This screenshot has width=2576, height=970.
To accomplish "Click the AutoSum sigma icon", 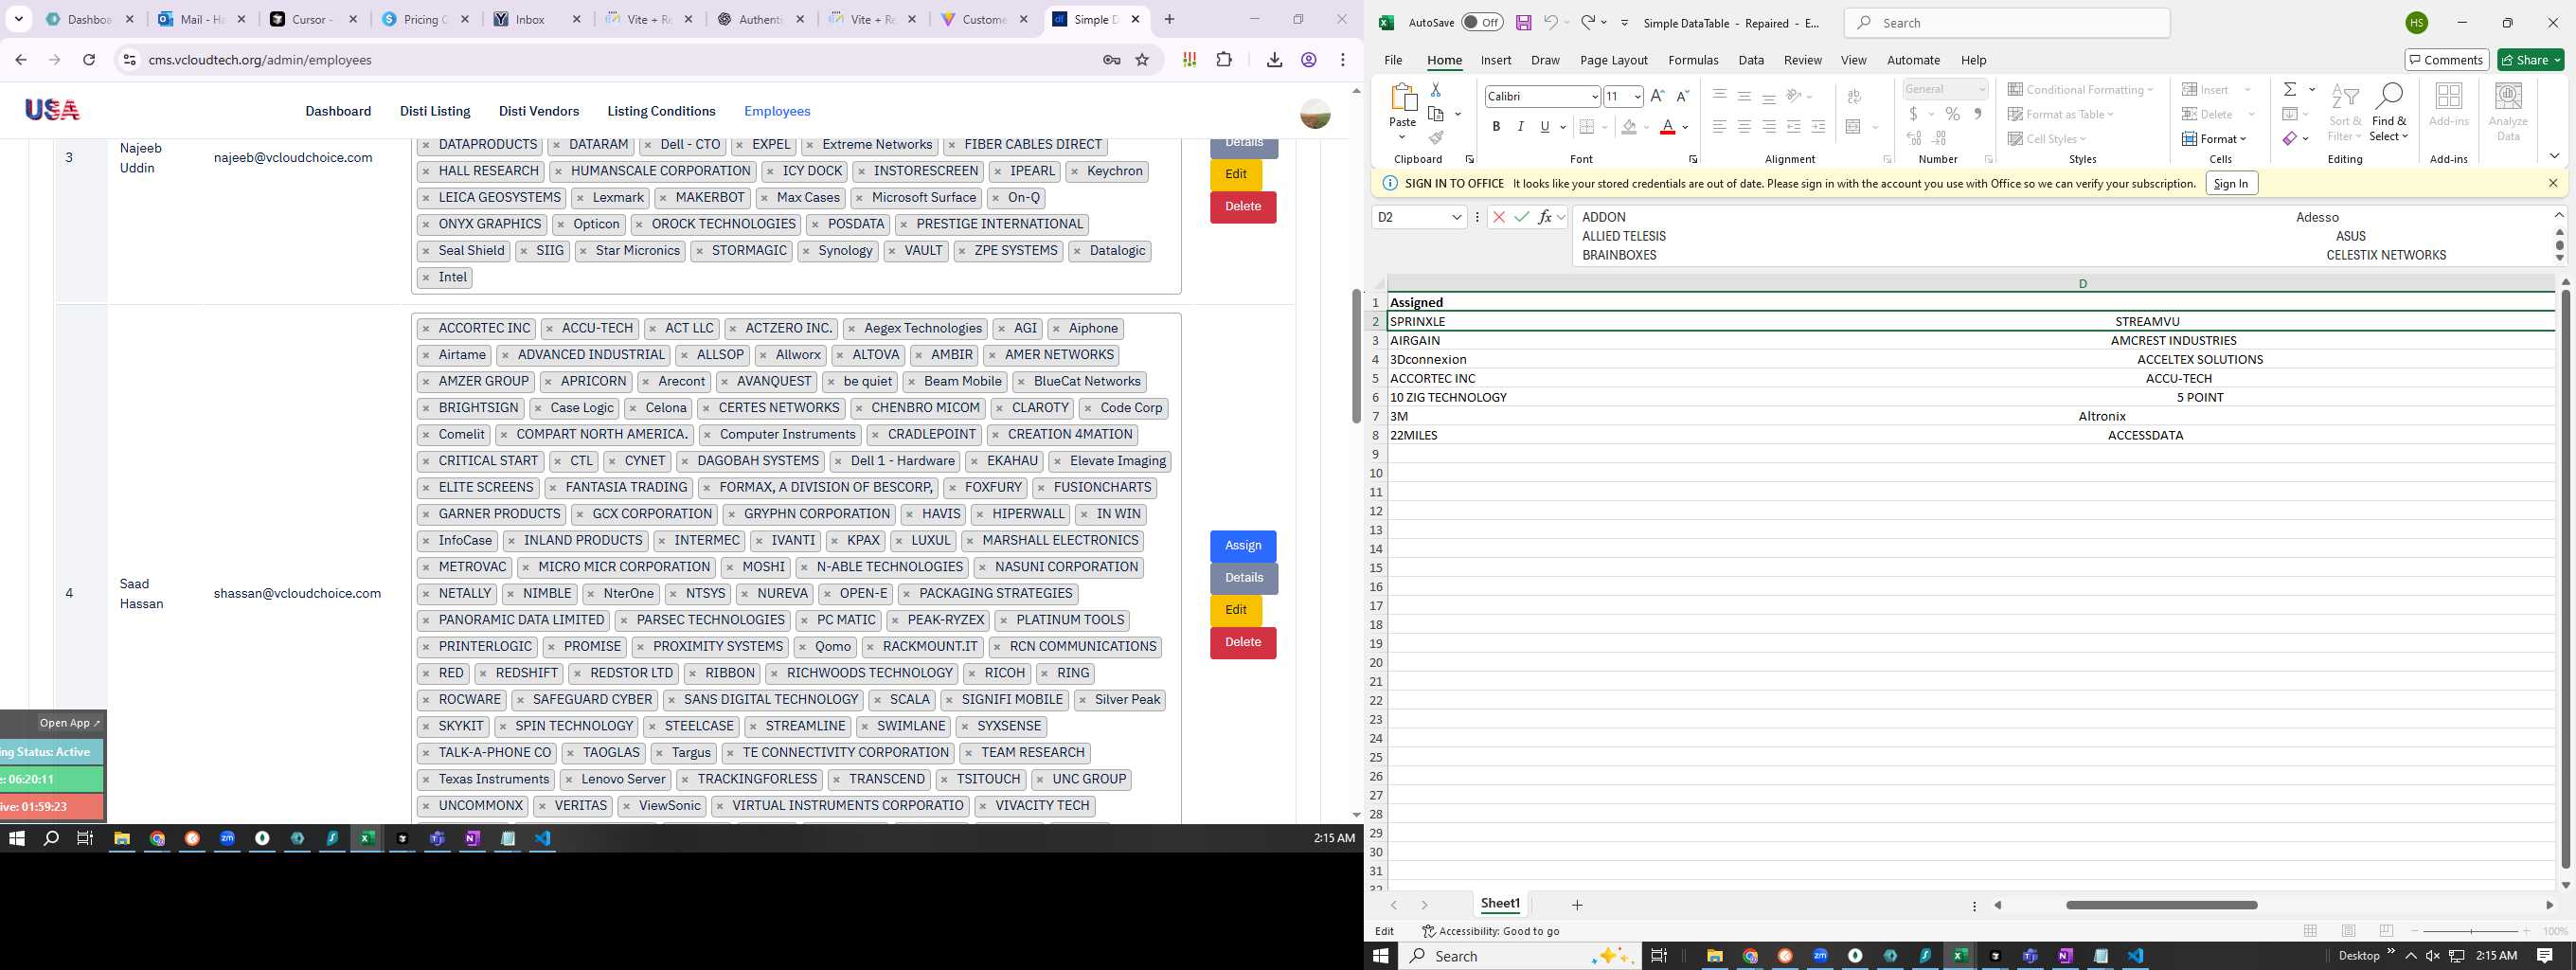I will pyautogui.click(x=2289, y=89).
